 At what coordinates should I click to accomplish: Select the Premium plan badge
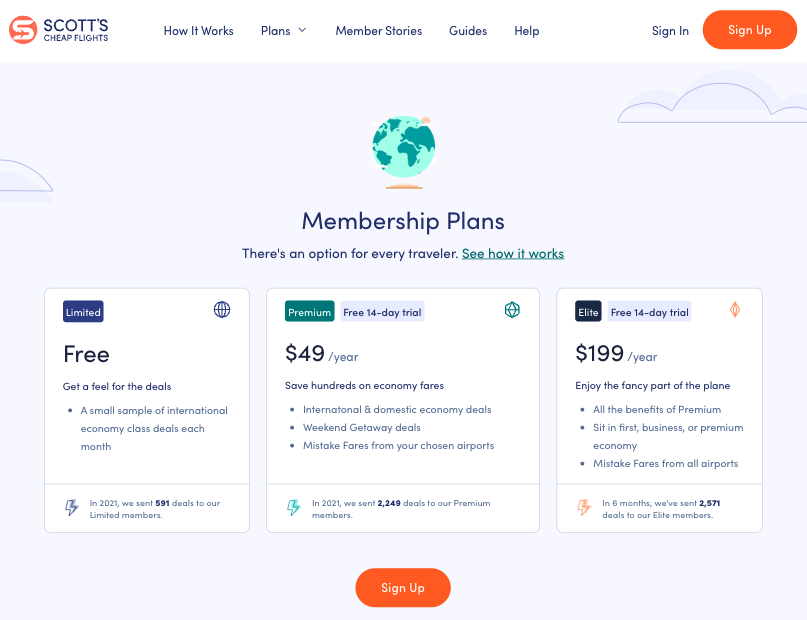(309, 312)
